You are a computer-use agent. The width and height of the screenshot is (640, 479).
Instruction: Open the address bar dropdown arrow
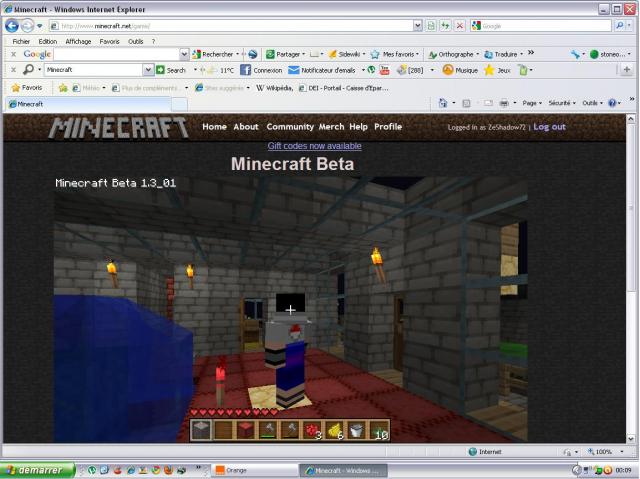coord(418,26)
